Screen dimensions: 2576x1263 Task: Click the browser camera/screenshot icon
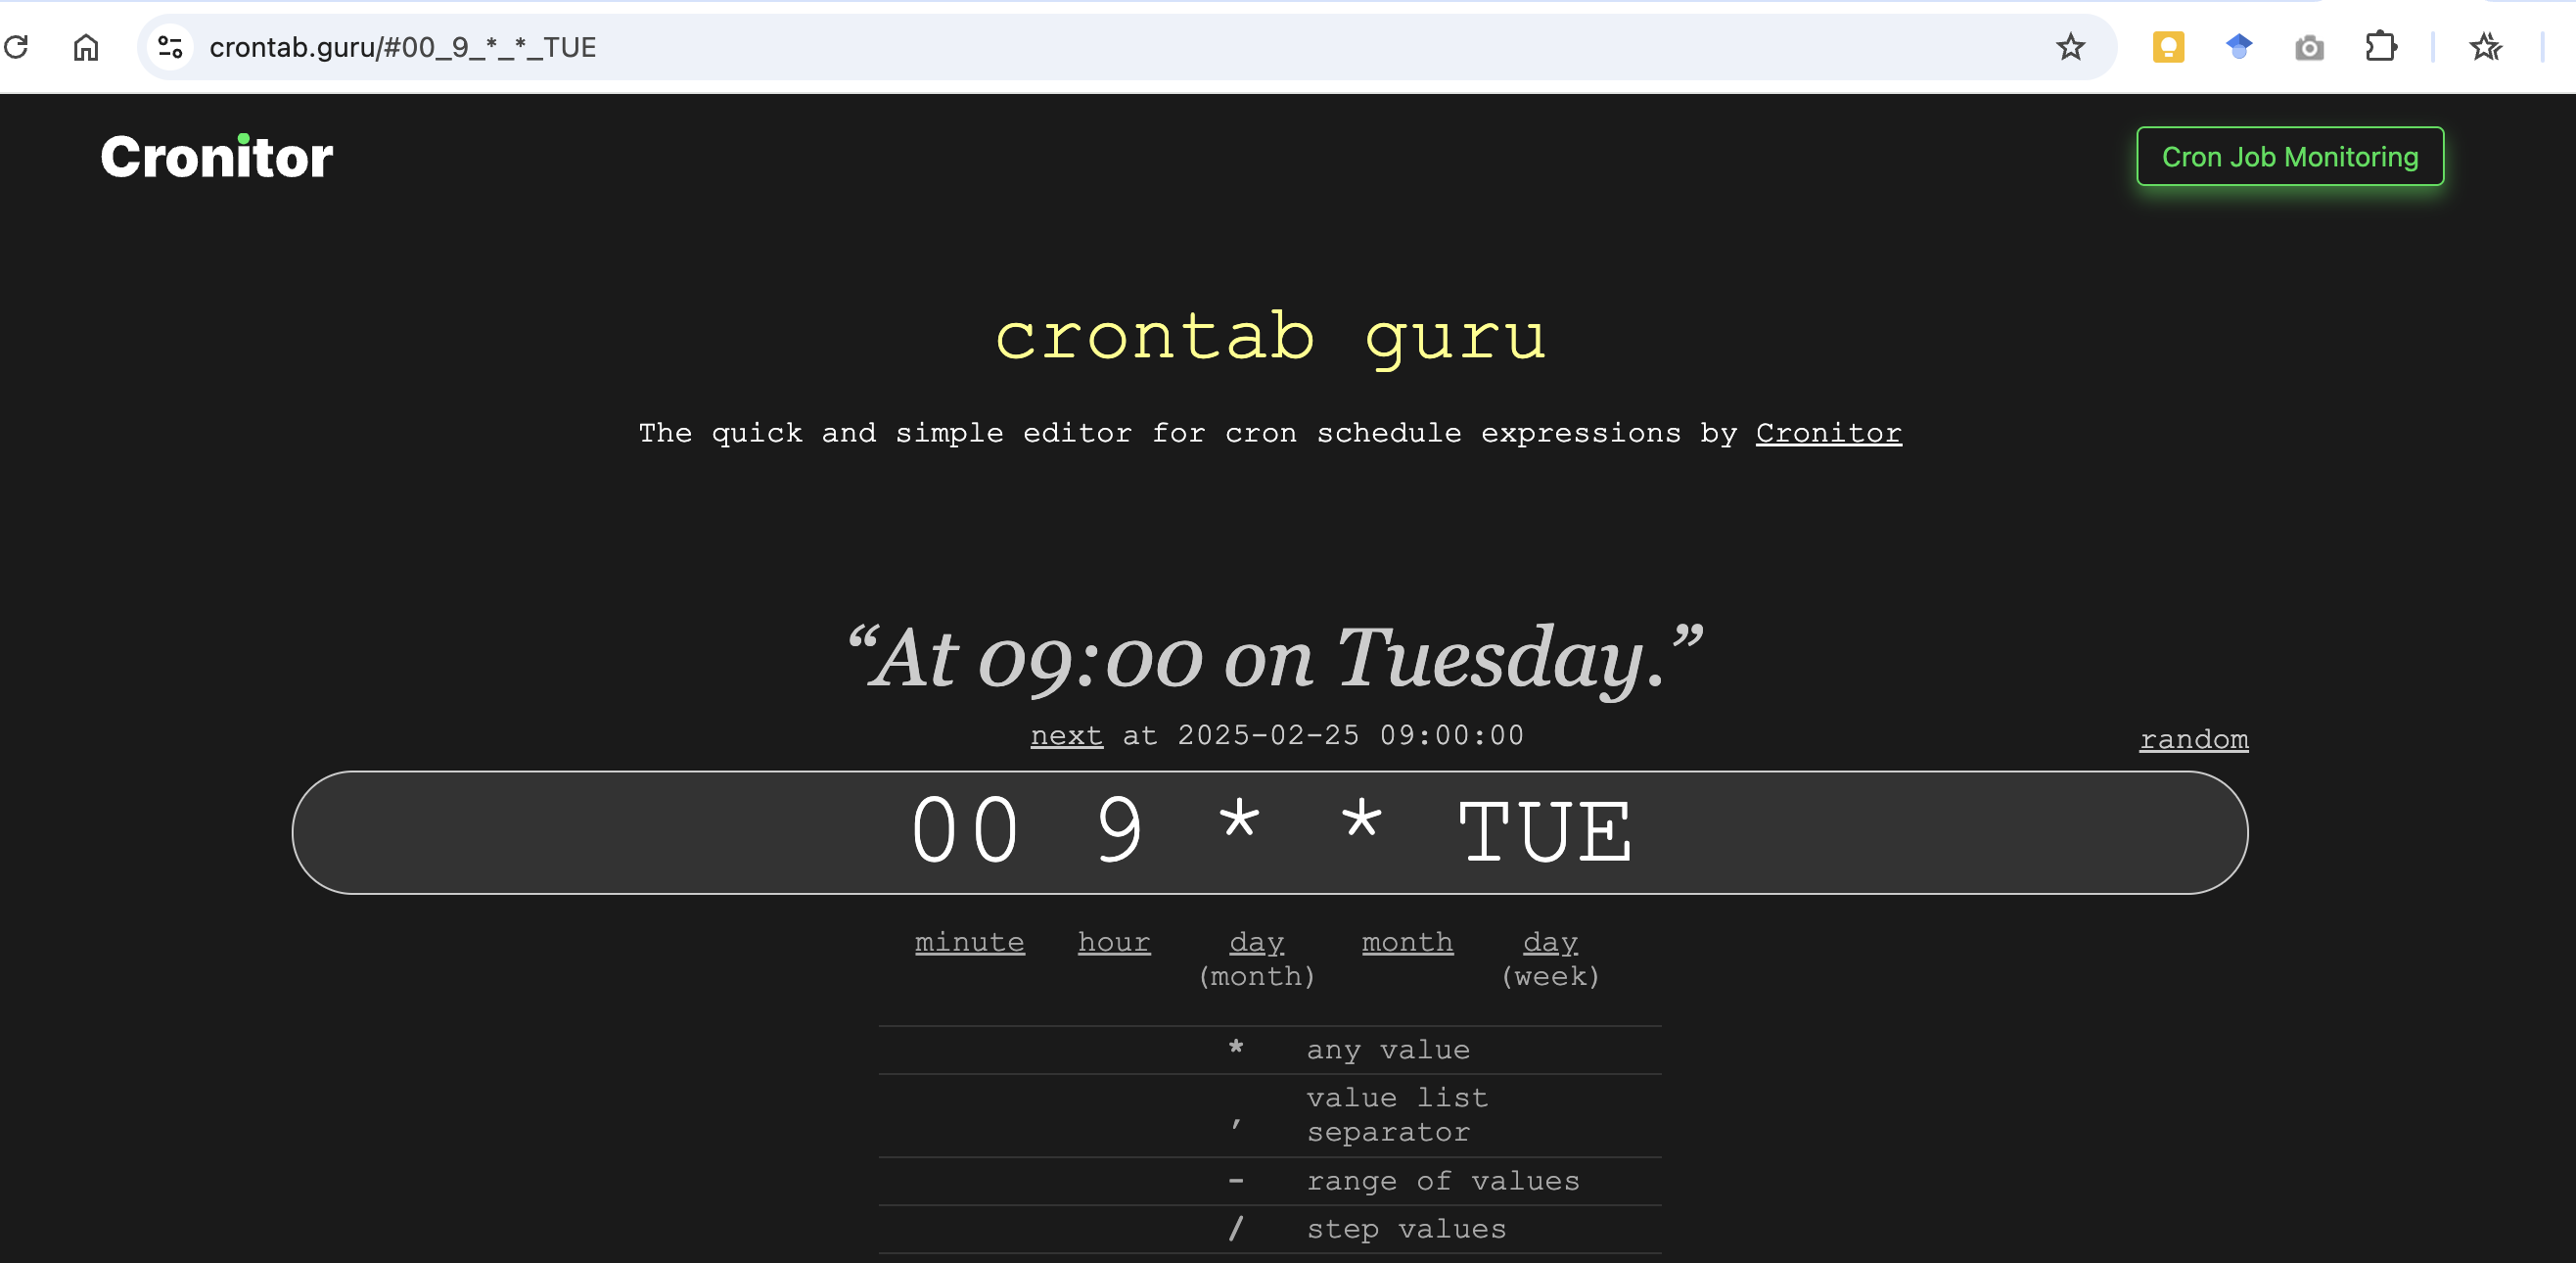(2310, 48)
